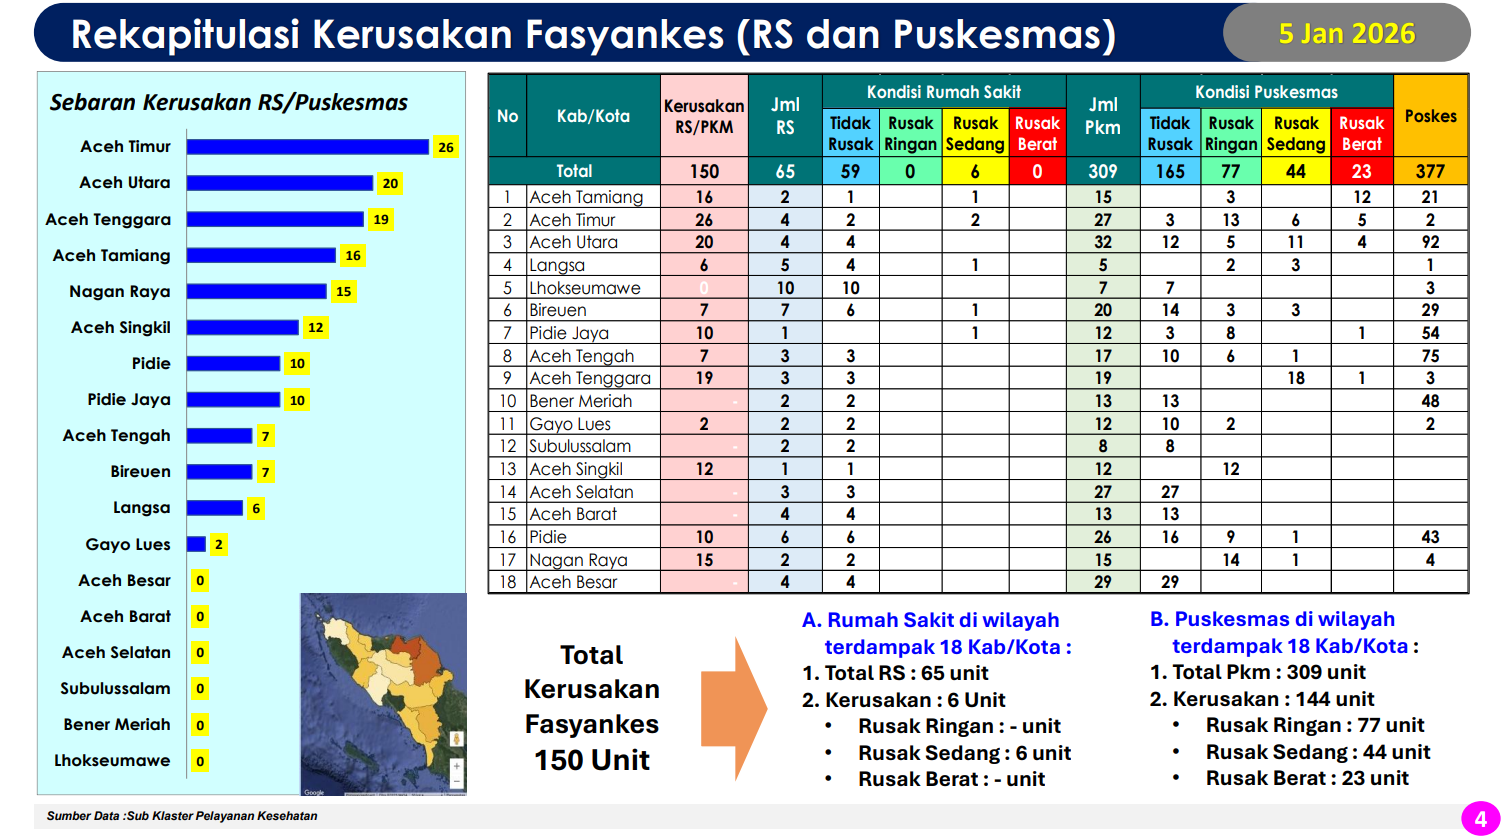Click the Google logo on the map
Image resolution: width=1503 pixels, height=837 pixels.
pos(315,791)
